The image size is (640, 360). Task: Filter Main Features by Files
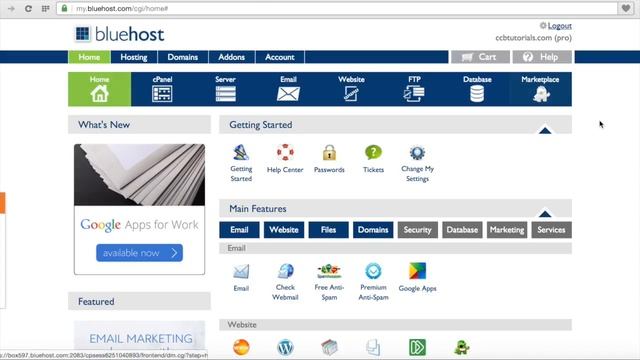click(329, 230)
